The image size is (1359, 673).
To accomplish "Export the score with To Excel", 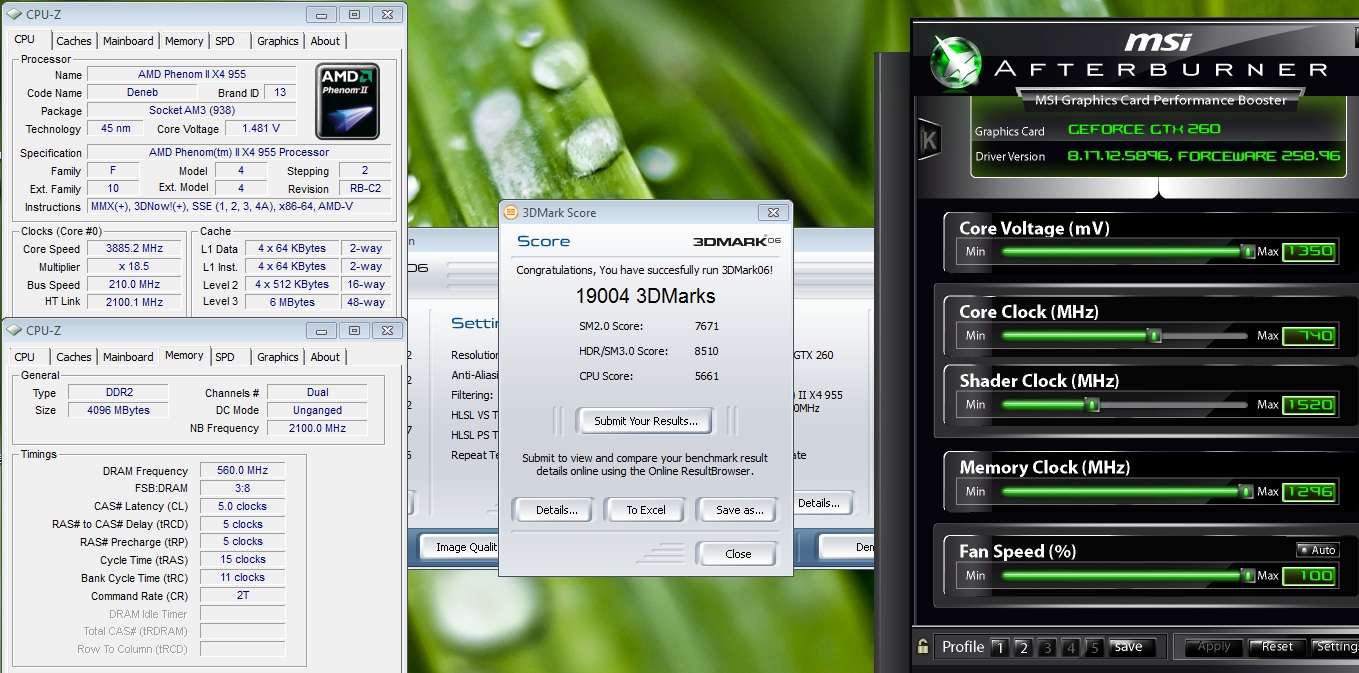I will (646, 510).
